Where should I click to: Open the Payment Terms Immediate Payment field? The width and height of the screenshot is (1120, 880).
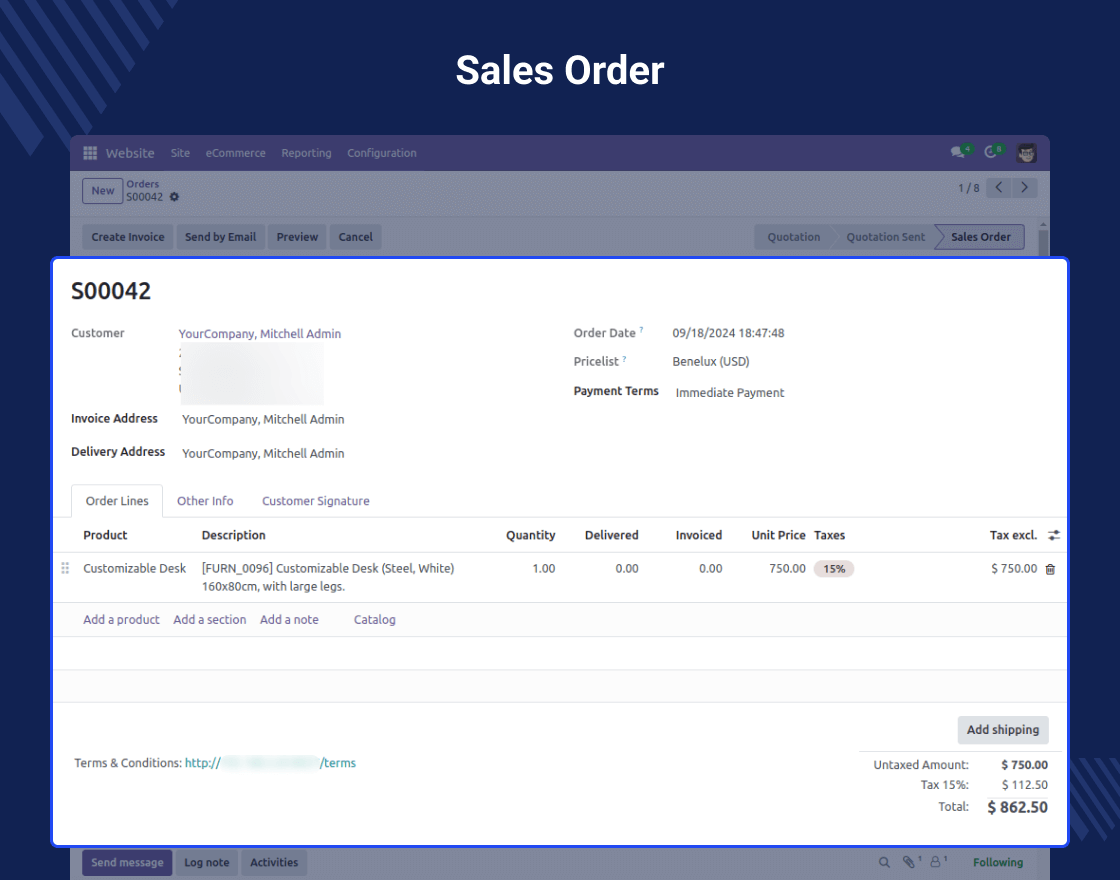pyautogui.click(x=730, y=393)
